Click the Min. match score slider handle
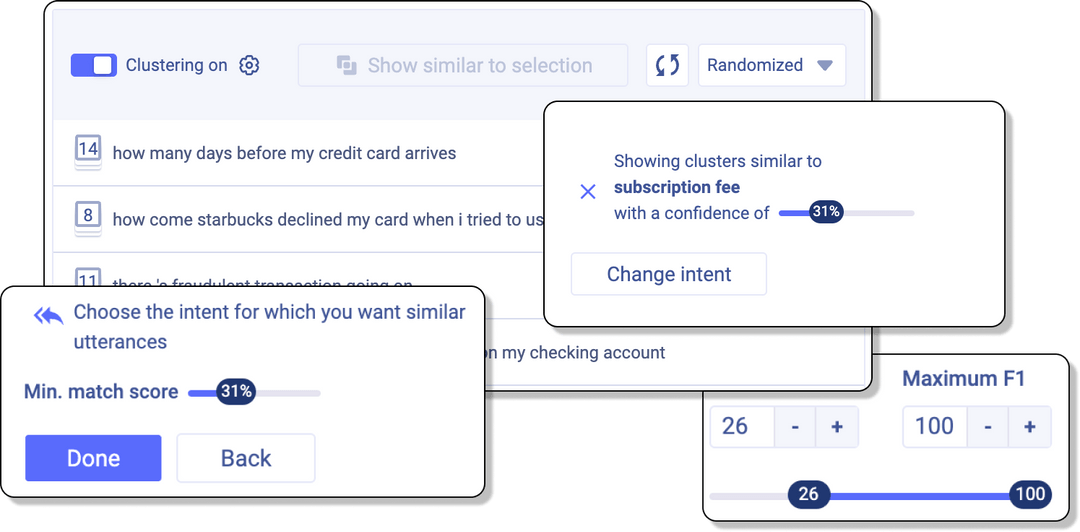Viewport: 1080px width, 532px height. [236, 392]
